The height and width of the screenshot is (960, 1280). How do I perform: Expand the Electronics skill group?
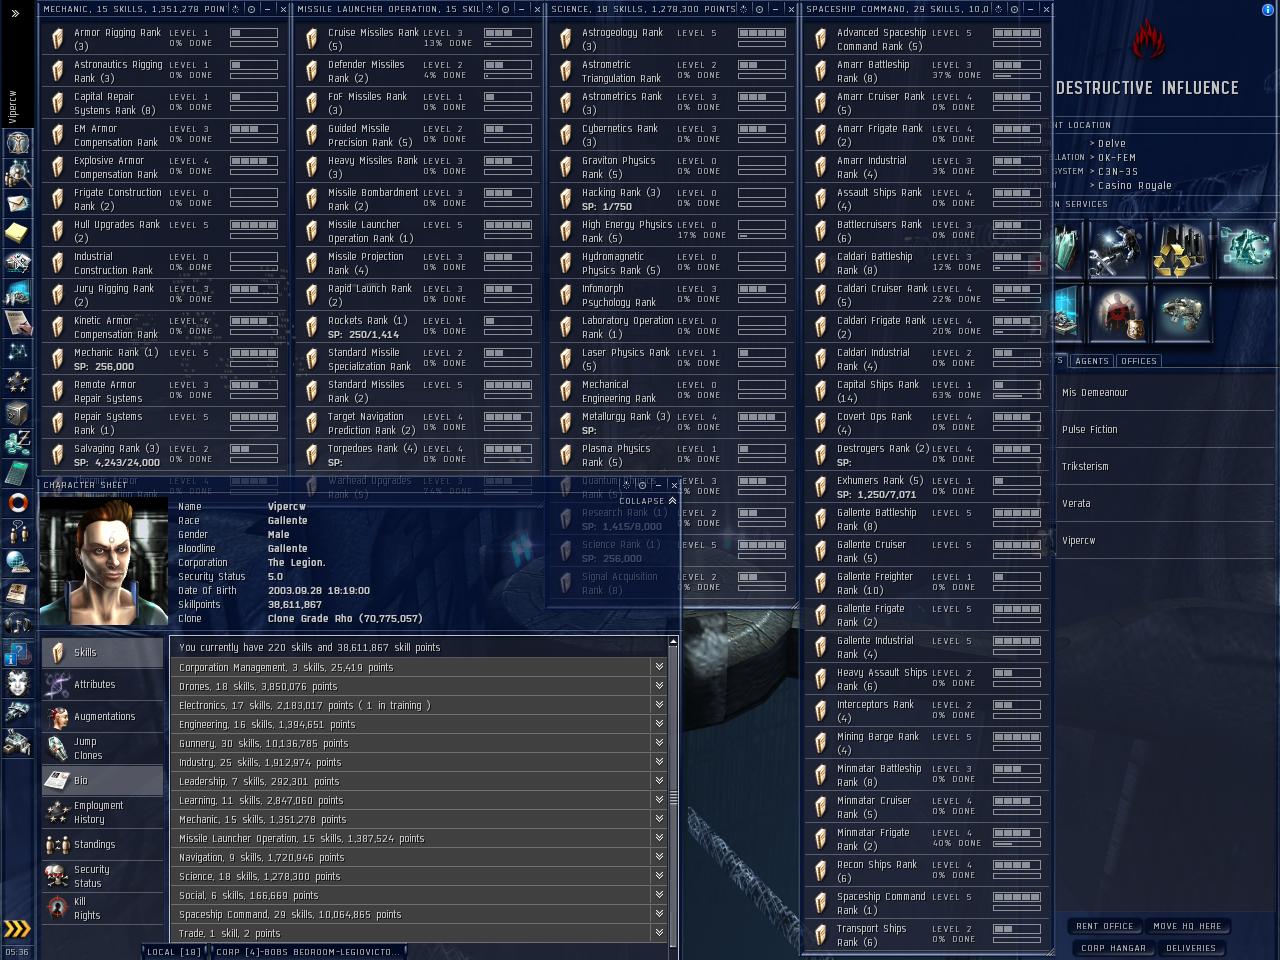pos(659,705)
